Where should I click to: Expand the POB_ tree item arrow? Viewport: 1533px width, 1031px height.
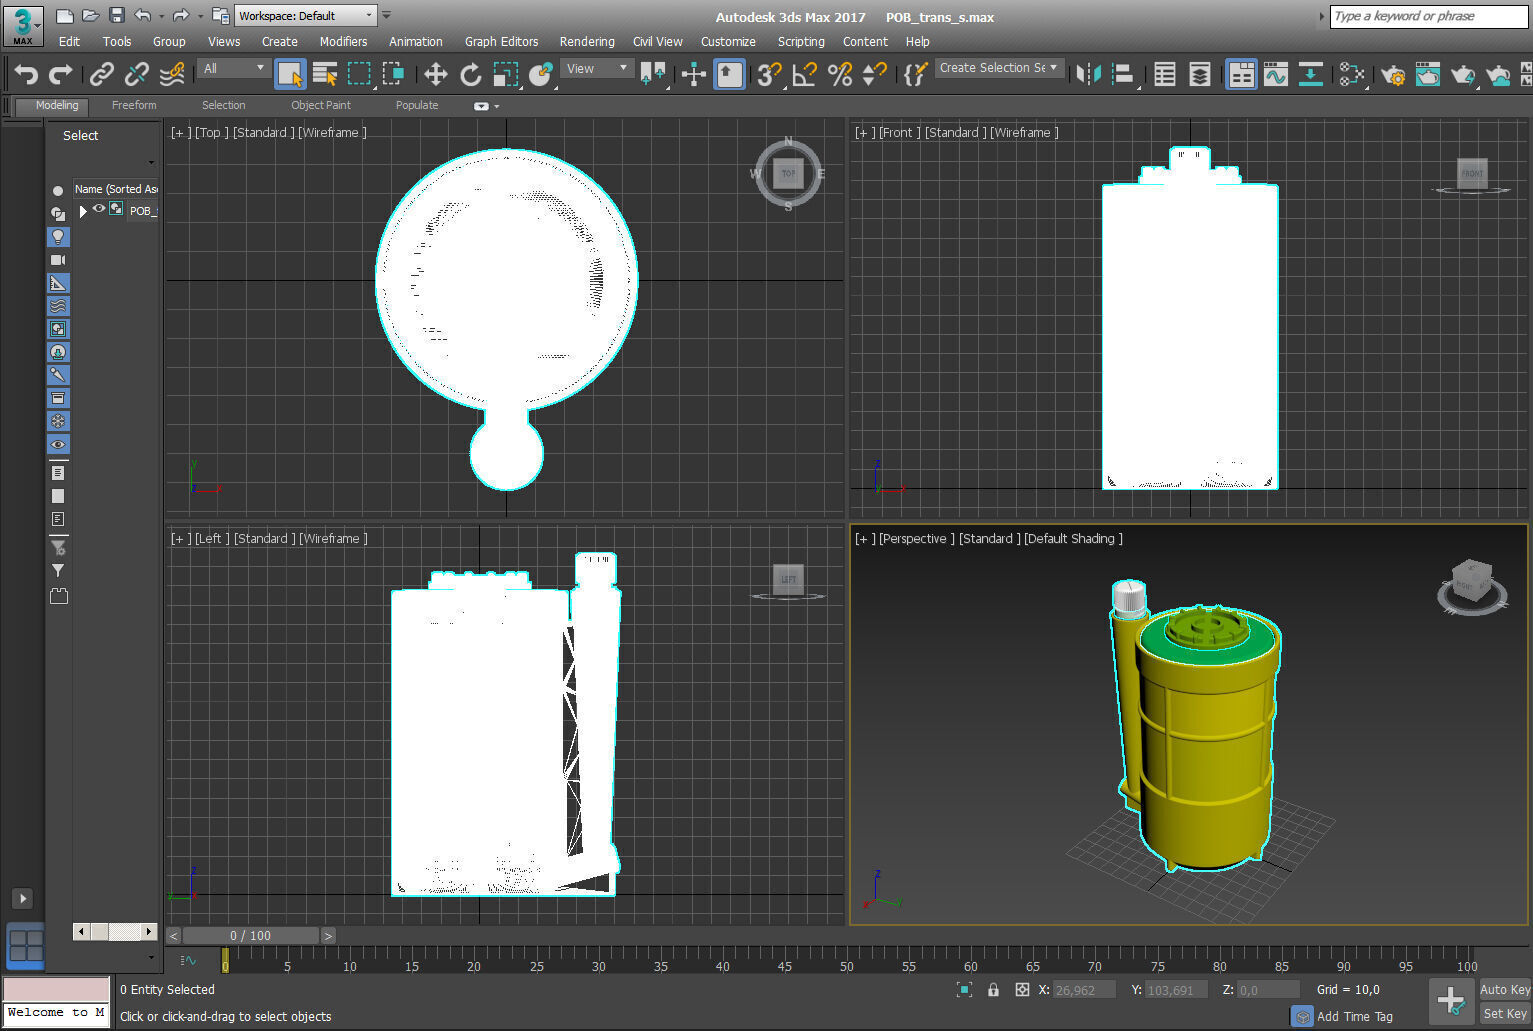(83, 211)
